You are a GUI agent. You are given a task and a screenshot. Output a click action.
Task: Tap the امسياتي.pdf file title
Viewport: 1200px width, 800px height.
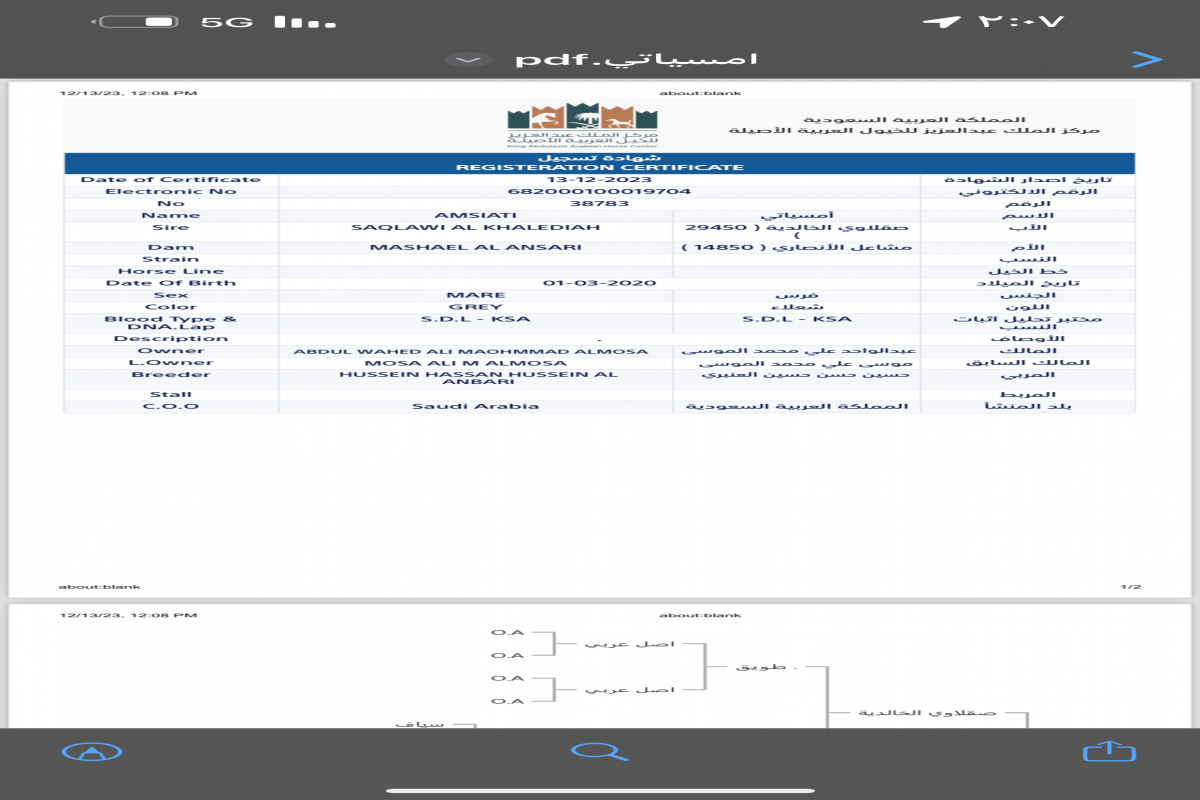coord(636,59)
